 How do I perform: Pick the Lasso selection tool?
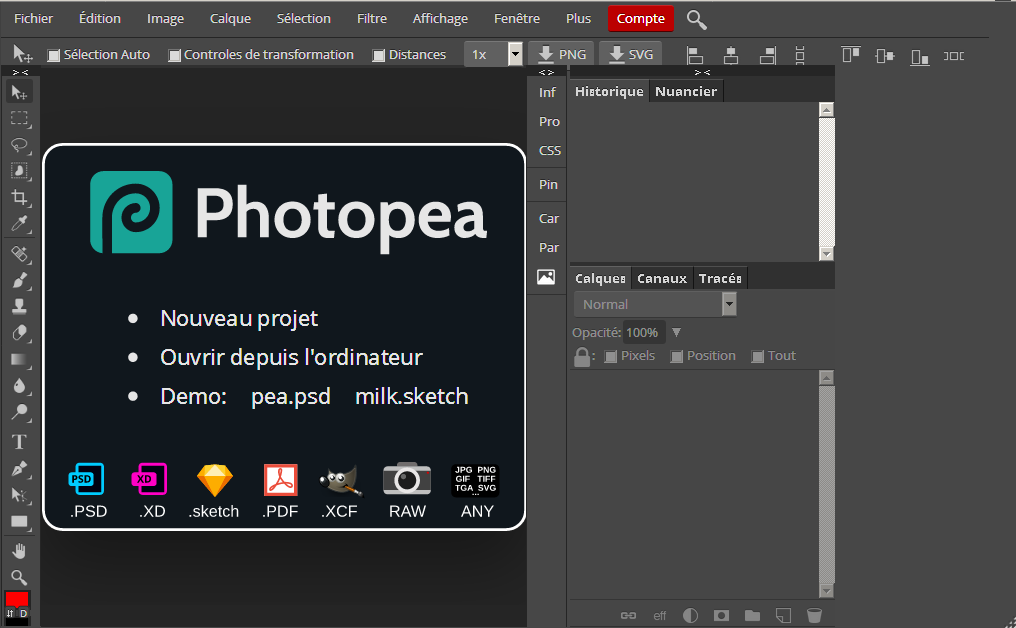(19, 145)
